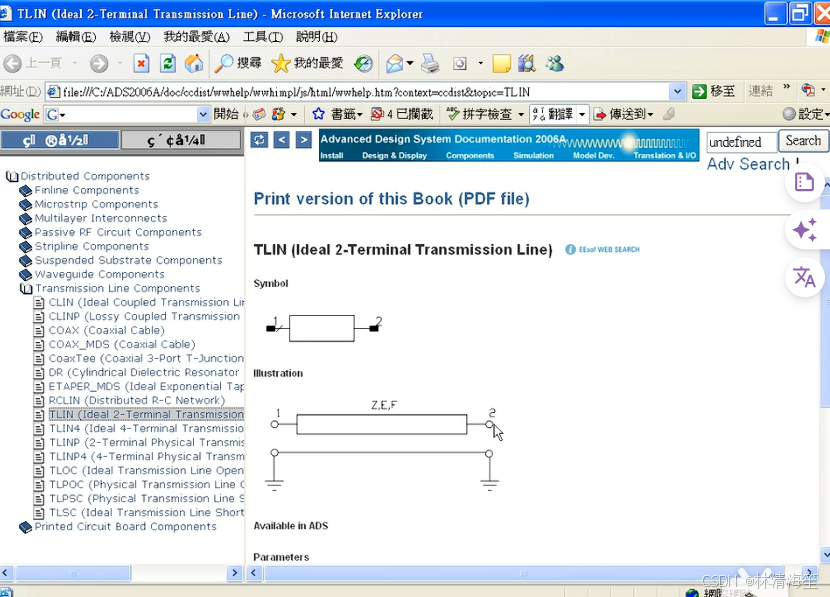Select TLIN4 (Ideal 4-Terminal Transmission) topic
Screen dimensions: 830x597
(x=146, y=429)
